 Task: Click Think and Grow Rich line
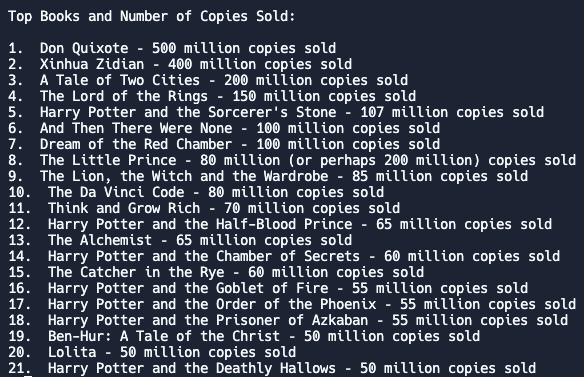pyautogui.click(x=204, y=209)
